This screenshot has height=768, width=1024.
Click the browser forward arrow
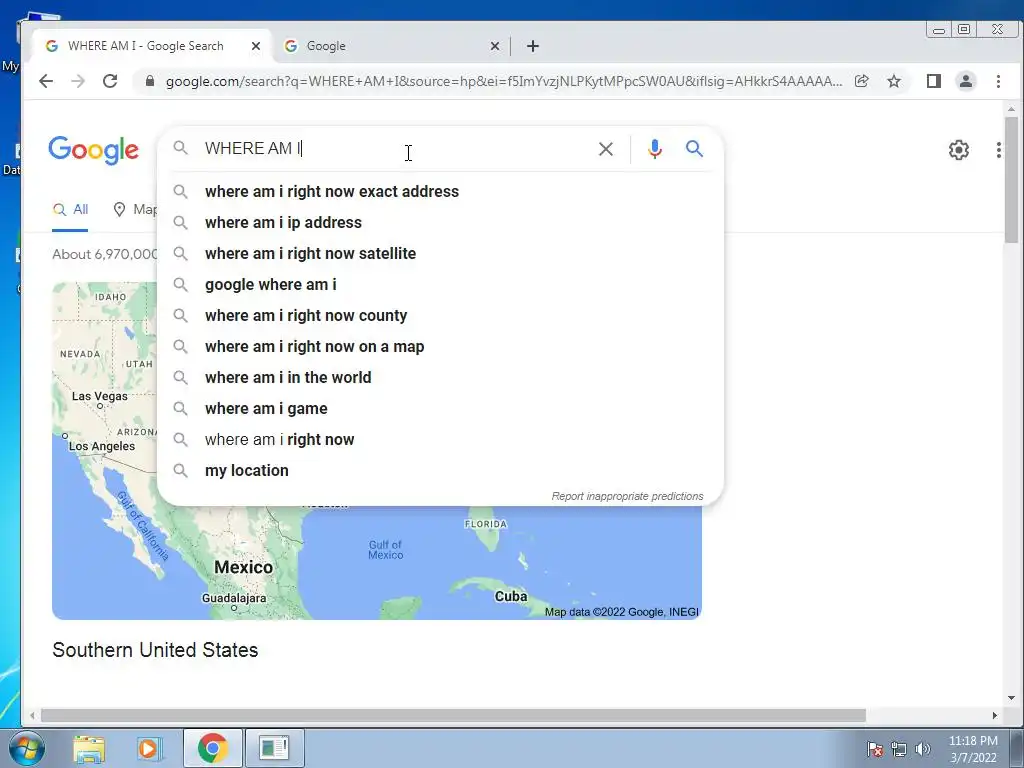(x=78, y=81)
